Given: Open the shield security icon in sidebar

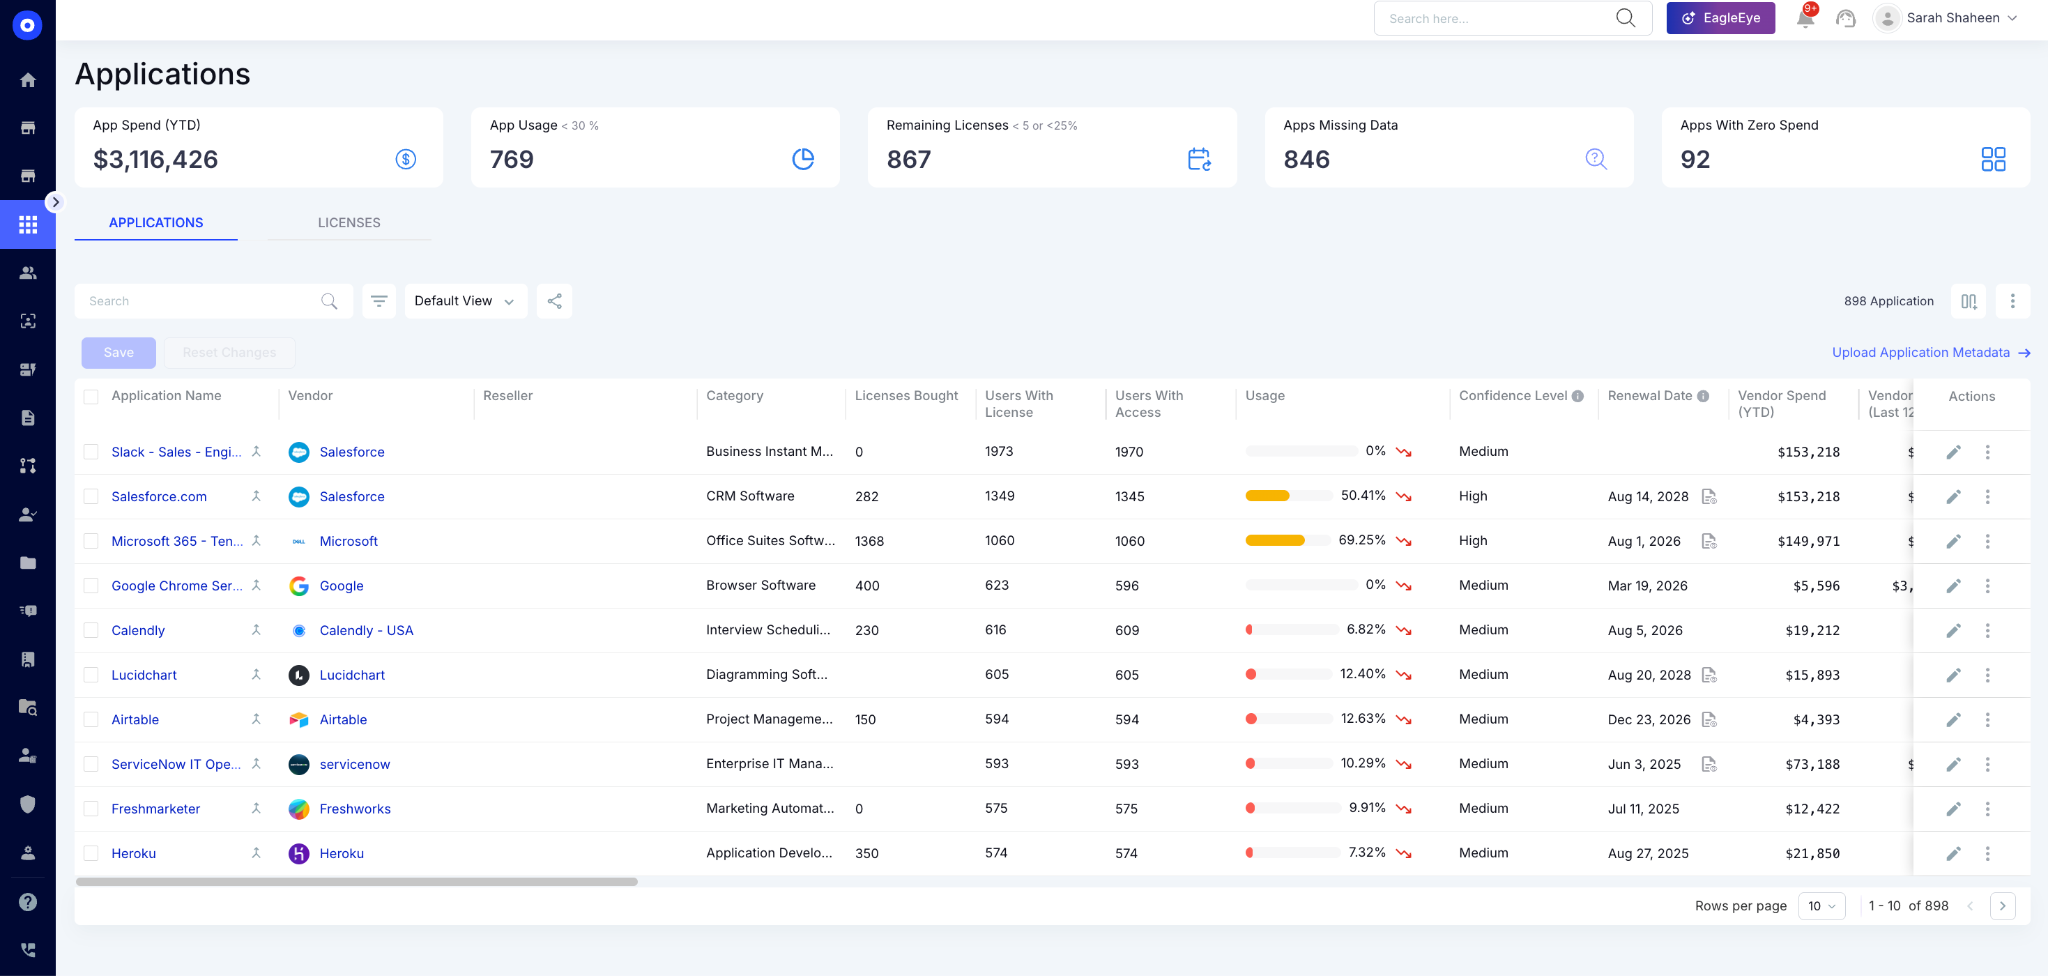Looking at the screenshot, I should (x=28, y=804).
